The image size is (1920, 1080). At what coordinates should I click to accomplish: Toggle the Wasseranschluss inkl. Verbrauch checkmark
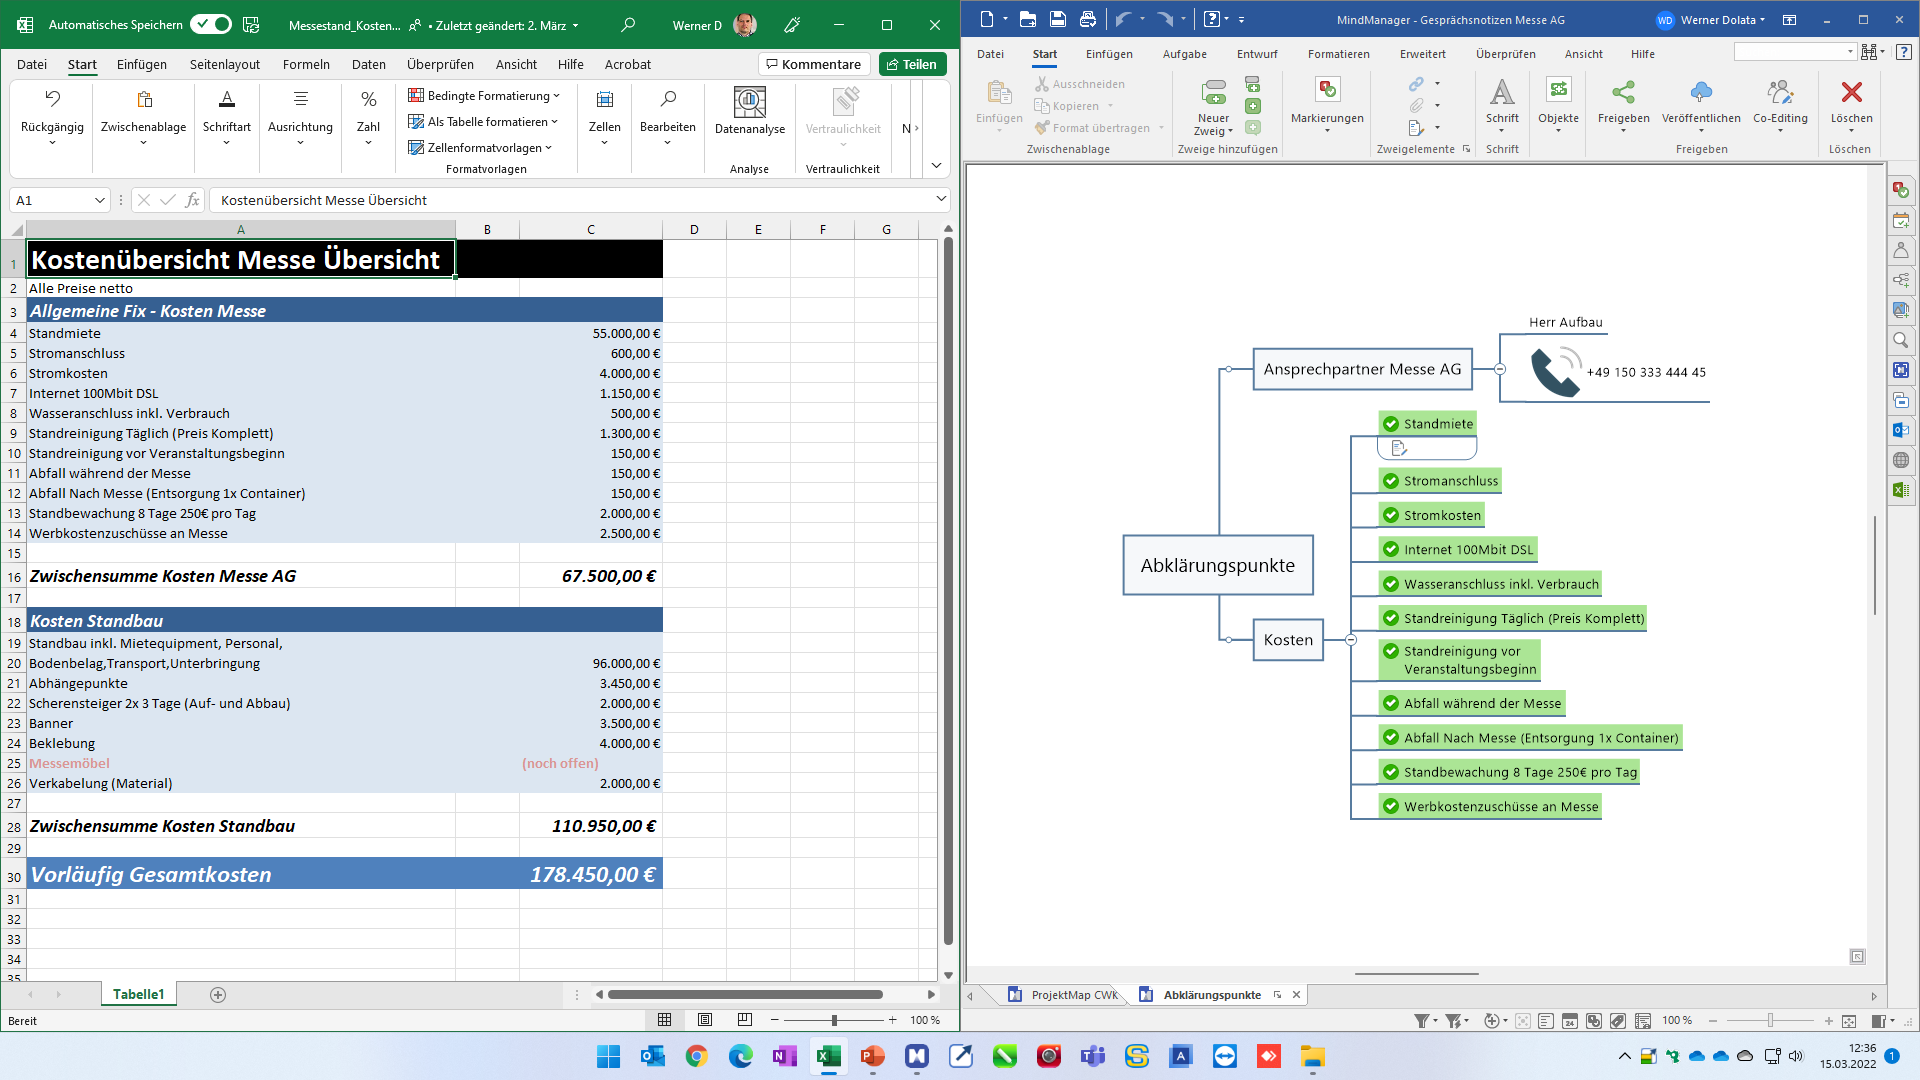[1390, 584]
